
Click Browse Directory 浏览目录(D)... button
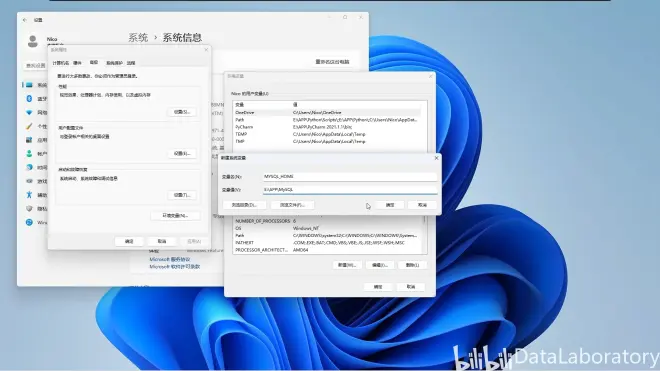click(x=244, y=205)
